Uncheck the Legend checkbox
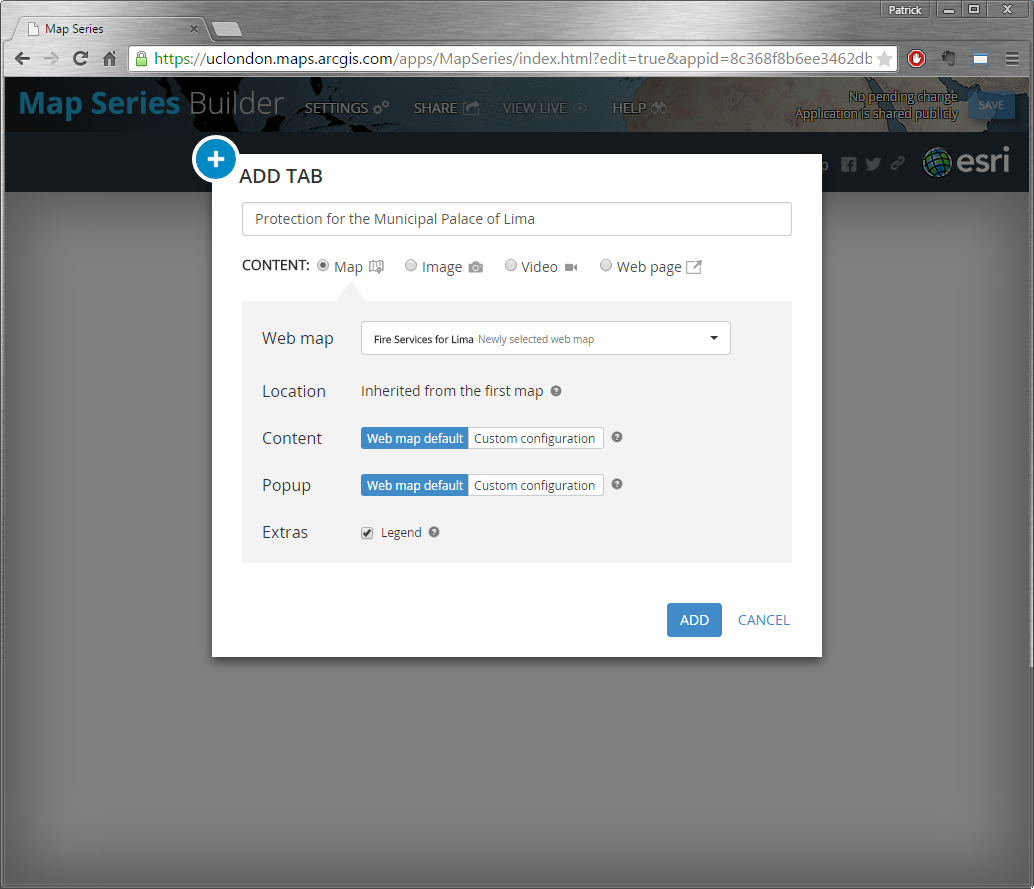Screen dimensions: 1034x889 pyautogui.click(x=367, y=533)
